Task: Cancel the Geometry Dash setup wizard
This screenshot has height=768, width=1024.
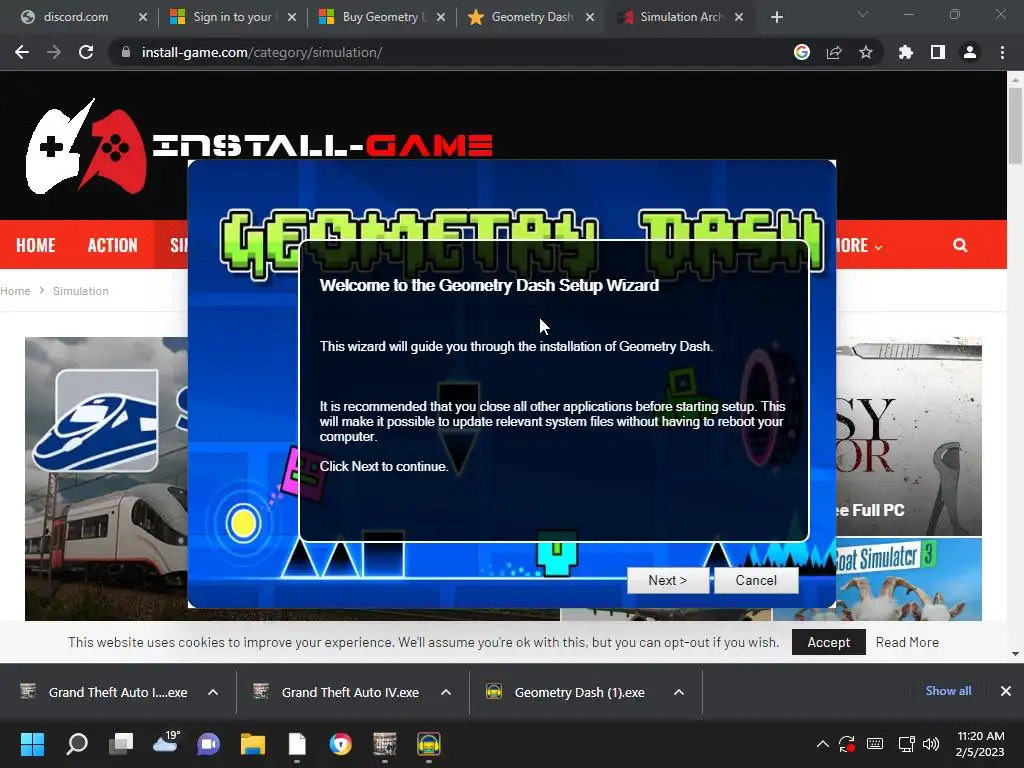Action: (x=756, y=580)
